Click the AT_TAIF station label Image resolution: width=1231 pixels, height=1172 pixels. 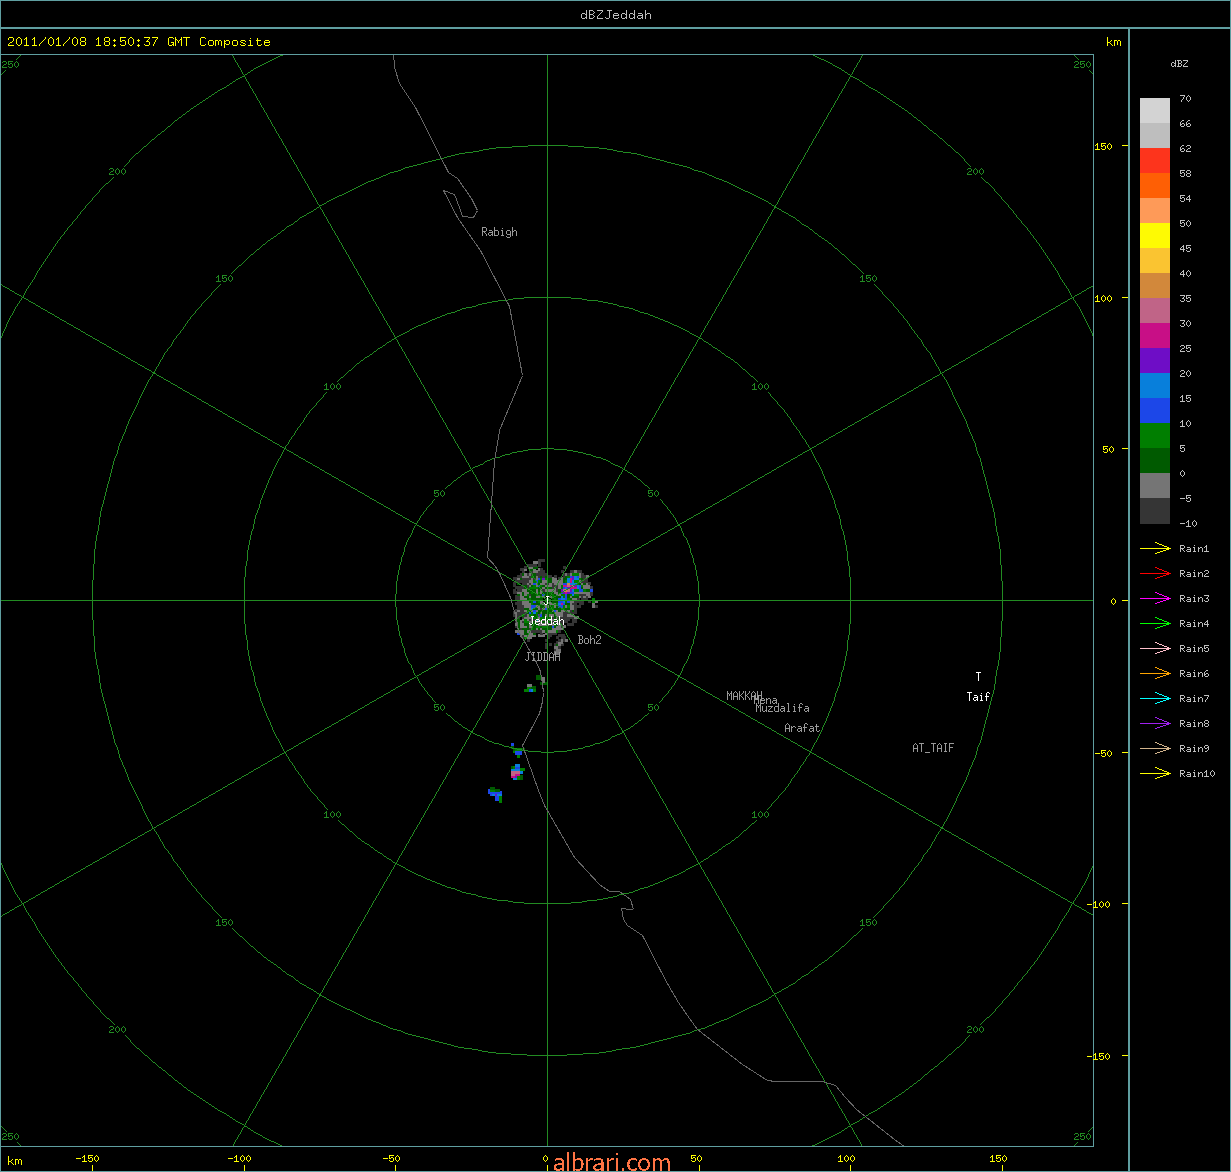(933, 747)
